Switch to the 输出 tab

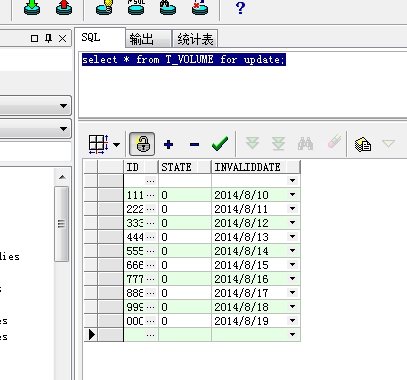[148, 39]
